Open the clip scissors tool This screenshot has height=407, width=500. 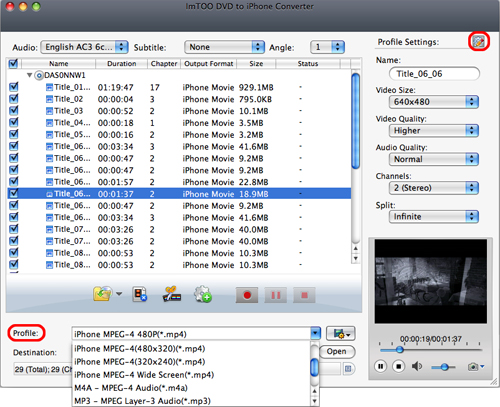tap(172, 294)
